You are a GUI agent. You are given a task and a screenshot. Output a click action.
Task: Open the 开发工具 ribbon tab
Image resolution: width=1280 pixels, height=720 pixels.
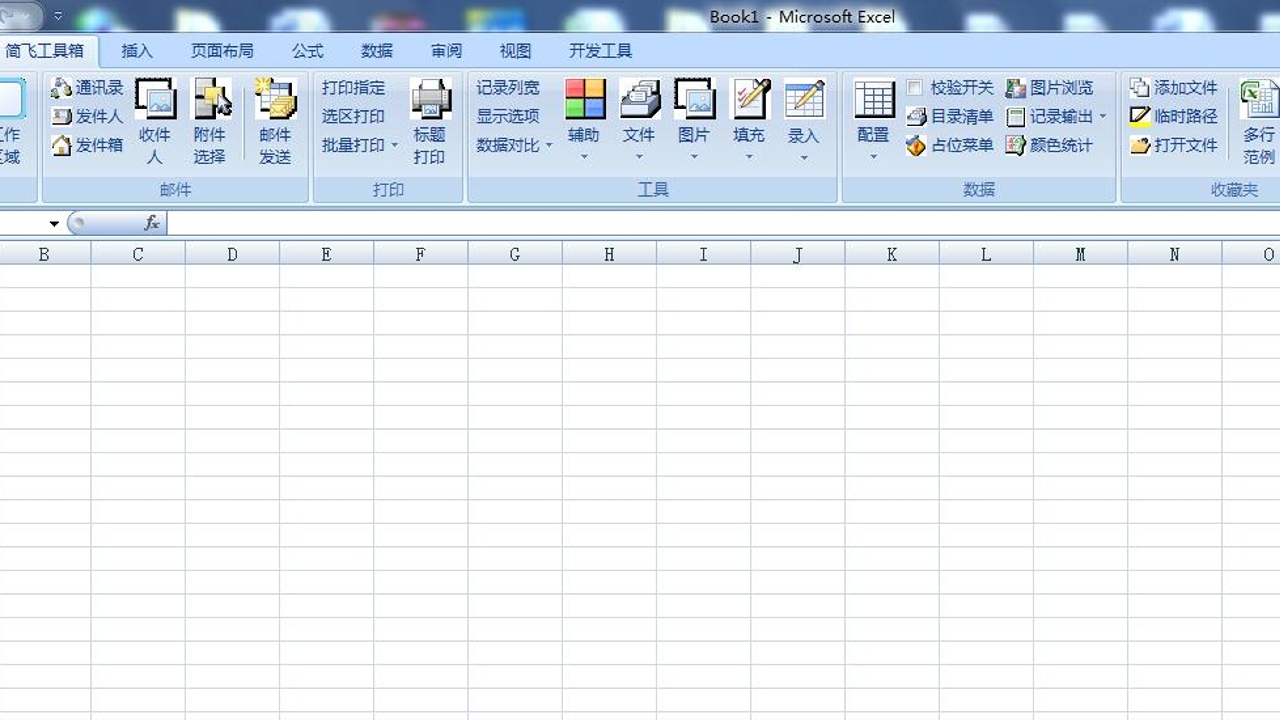[599, 50]
